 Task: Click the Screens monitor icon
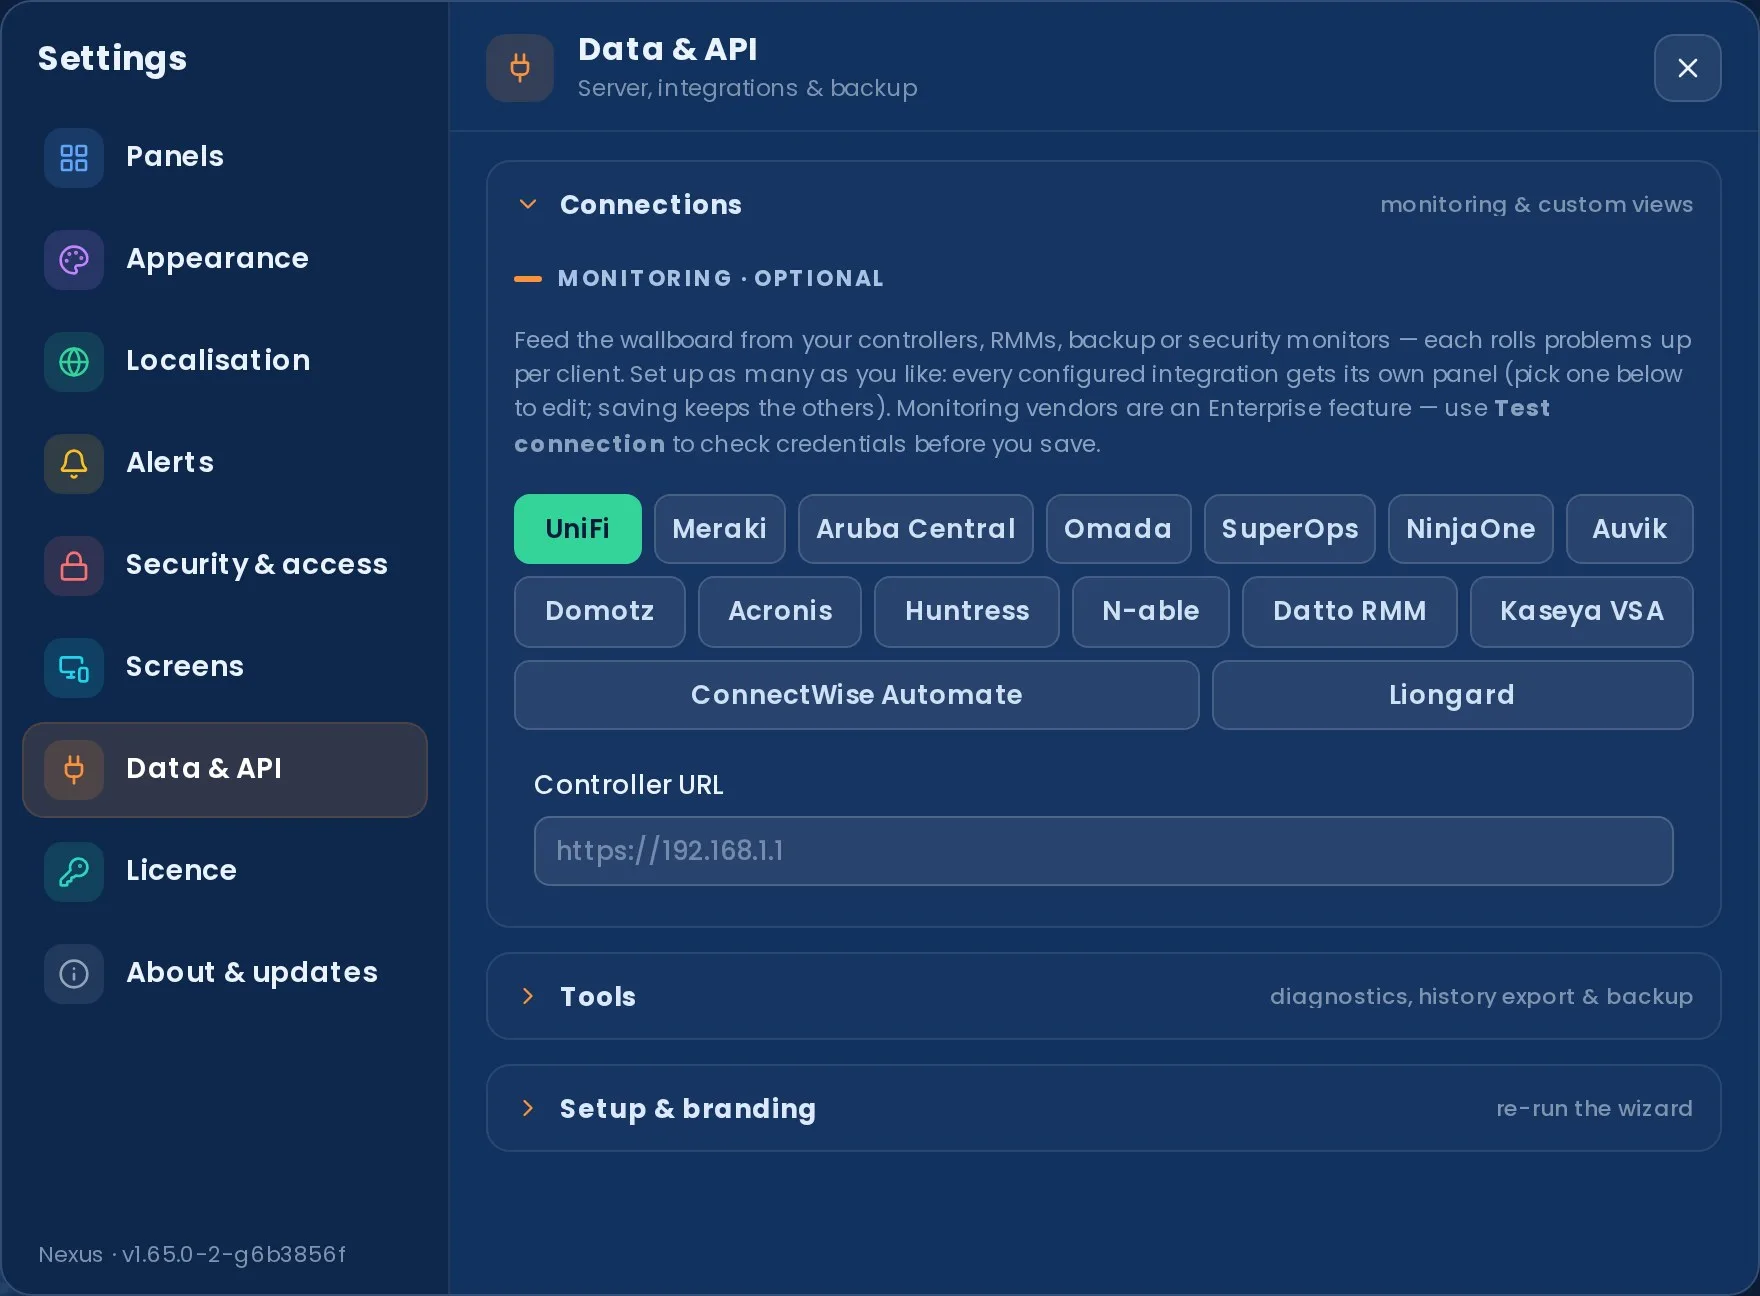coord(74,667)
